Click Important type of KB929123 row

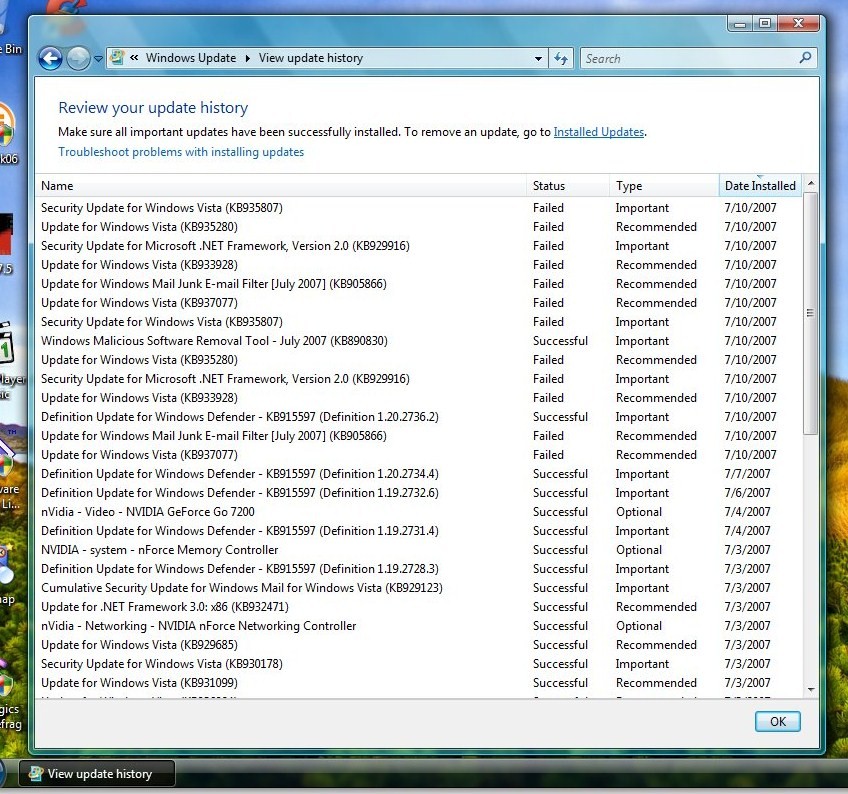[642, 588]
